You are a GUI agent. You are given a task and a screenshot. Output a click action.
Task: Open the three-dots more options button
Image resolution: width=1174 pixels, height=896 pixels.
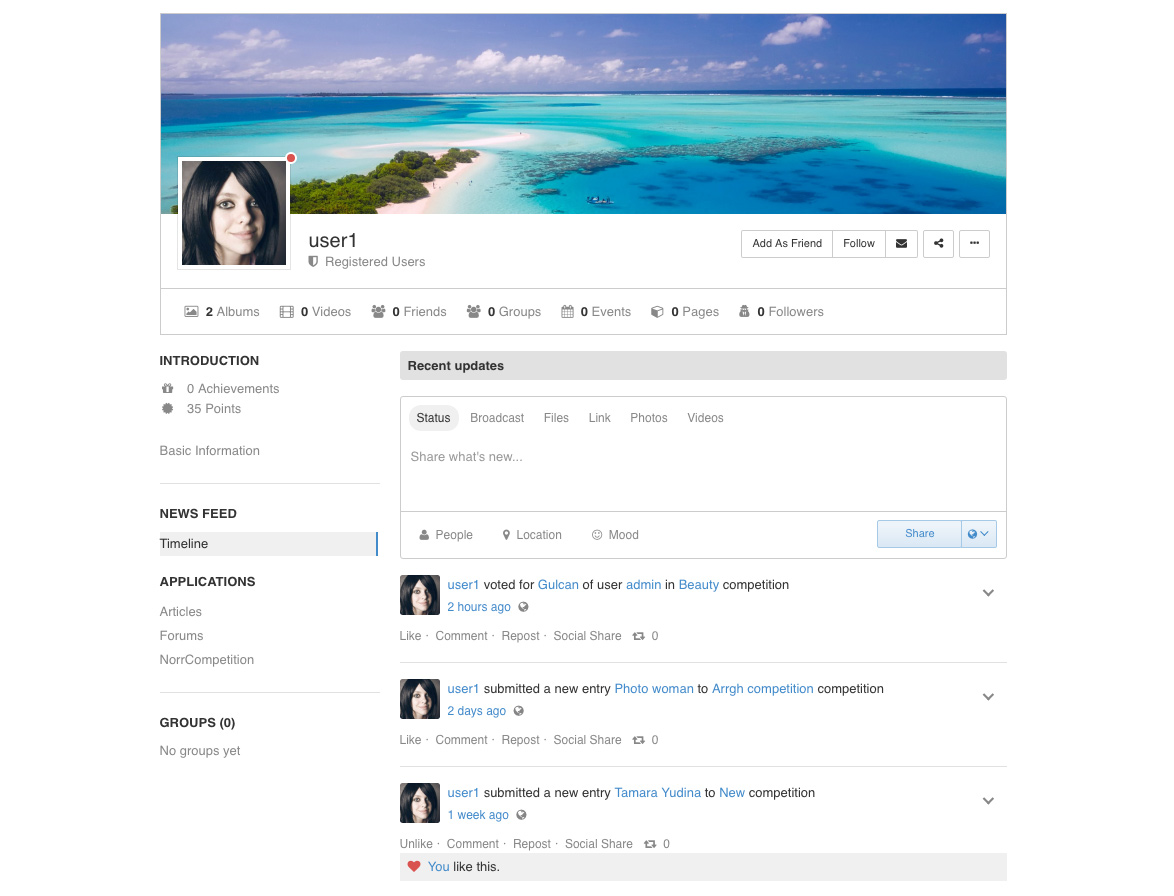[x=974, y=244]
